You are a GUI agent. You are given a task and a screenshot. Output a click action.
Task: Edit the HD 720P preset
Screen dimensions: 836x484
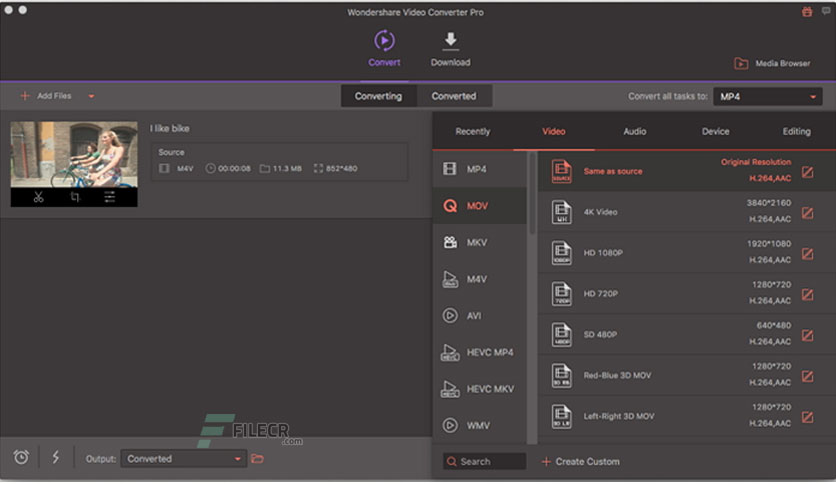click(808, 294)
